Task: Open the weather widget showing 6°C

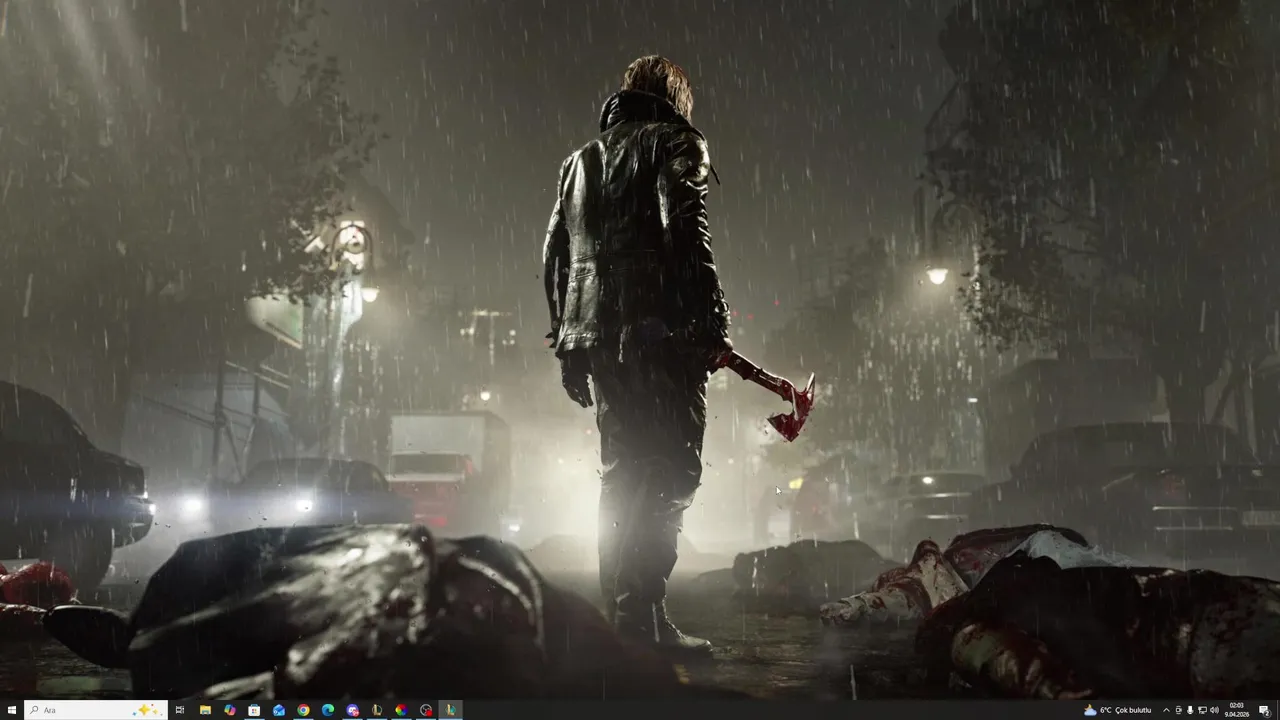Action: [x=1118, y=710]
